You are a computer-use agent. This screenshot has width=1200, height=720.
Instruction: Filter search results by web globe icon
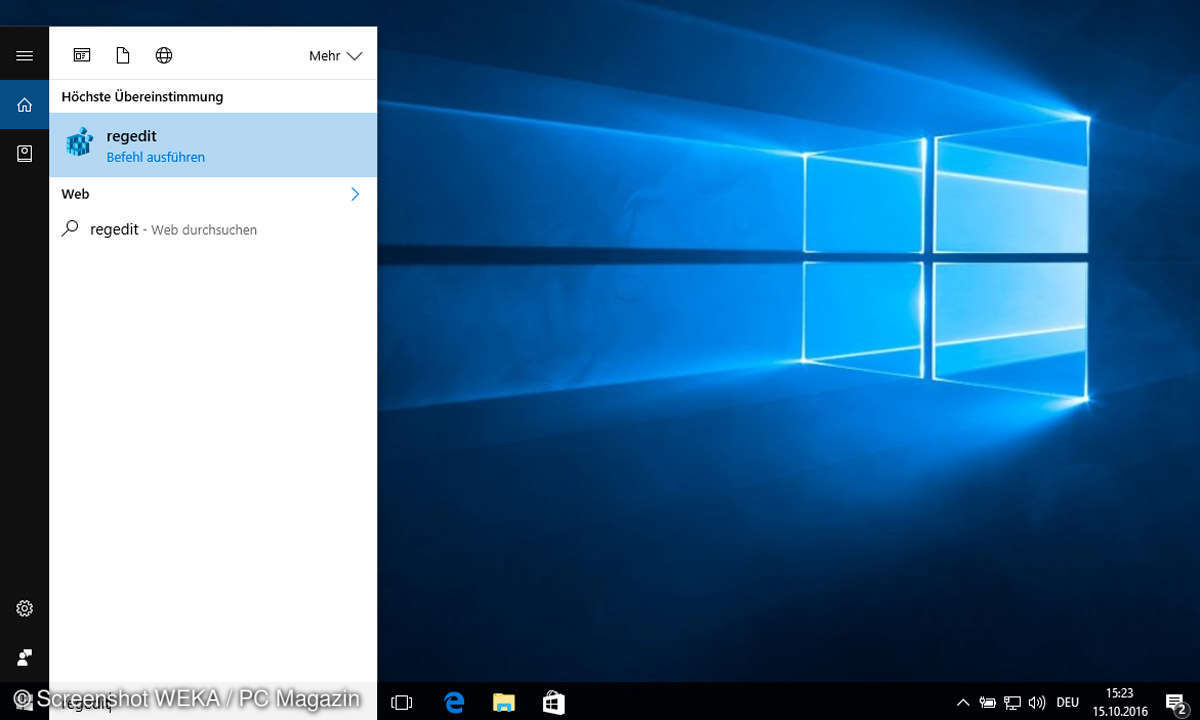pos(164,55)
